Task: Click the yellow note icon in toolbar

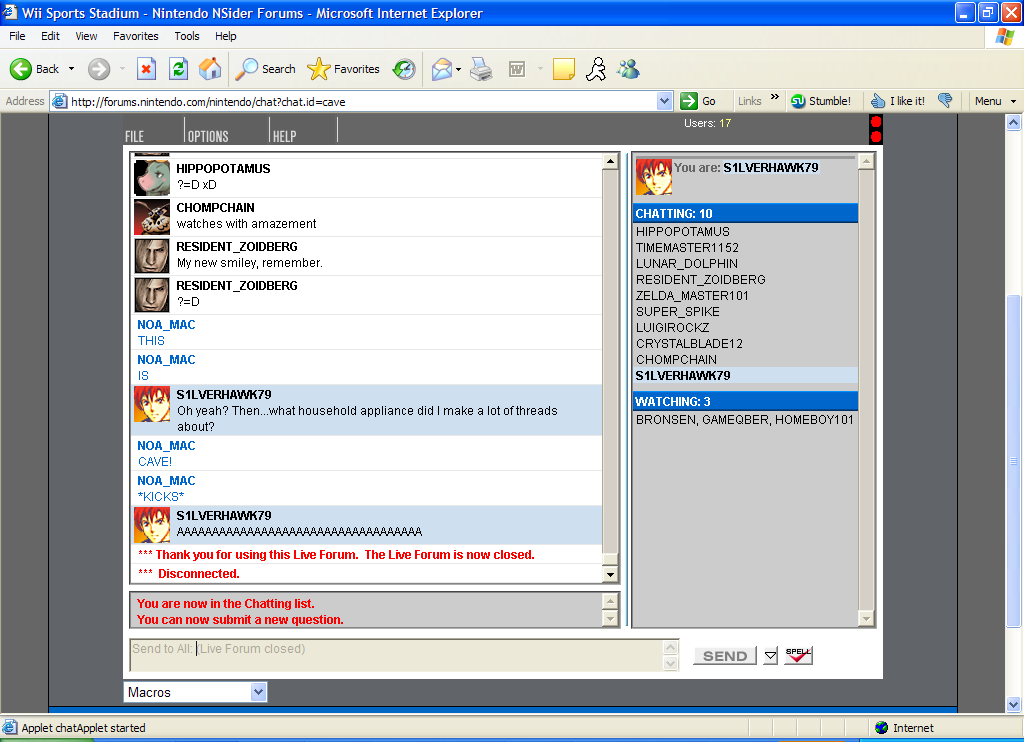Action: click(564, 69)
